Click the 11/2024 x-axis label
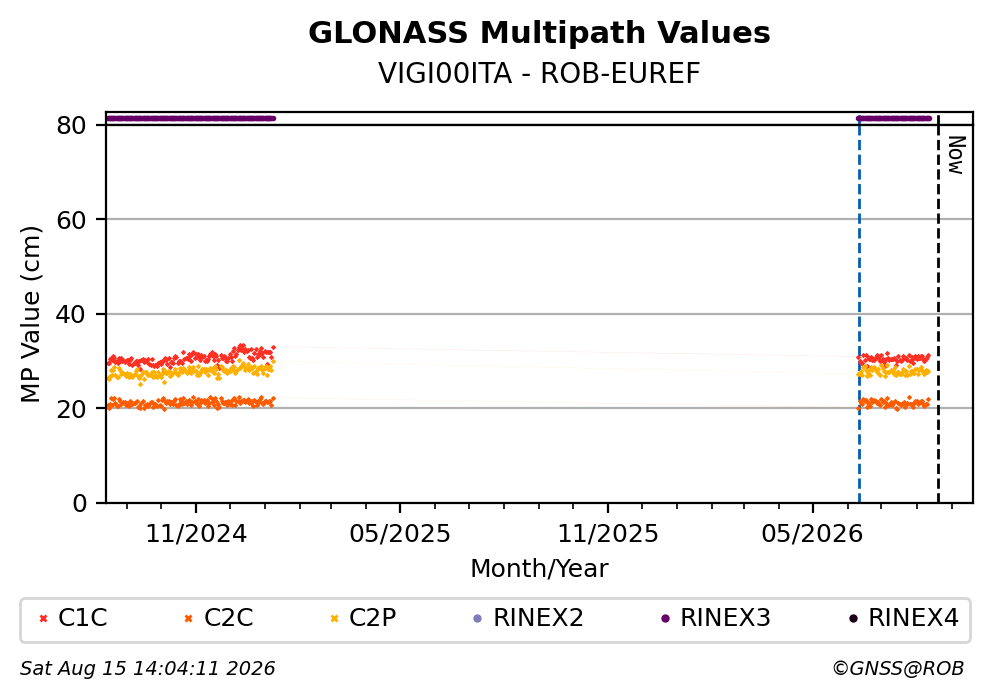 (x=196, y=535)
